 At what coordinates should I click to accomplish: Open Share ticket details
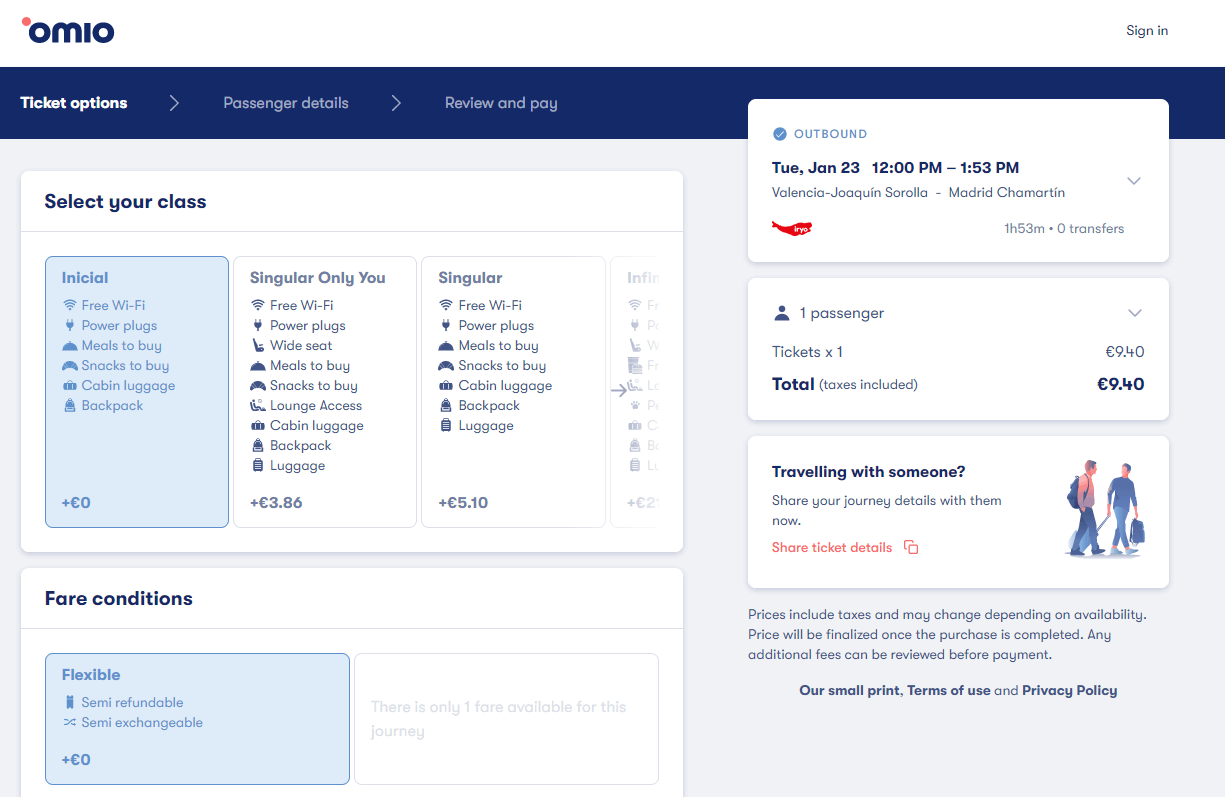(x=831, y=547)
